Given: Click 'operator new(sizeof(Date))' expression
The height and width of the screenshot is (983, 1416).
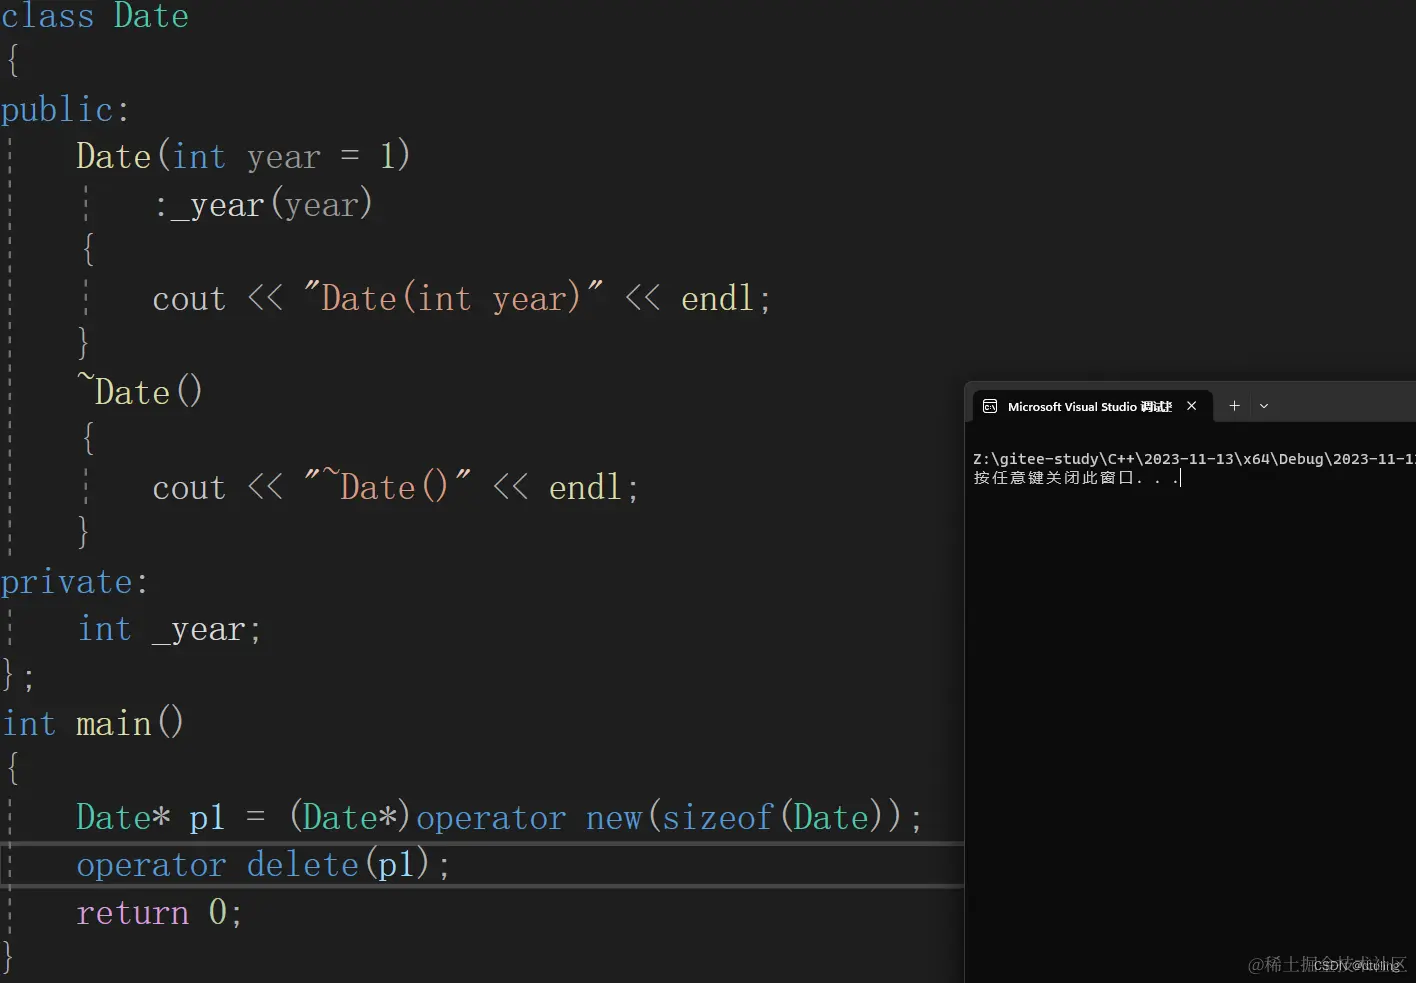Looking at the screenshot, I should click(661, 818).
